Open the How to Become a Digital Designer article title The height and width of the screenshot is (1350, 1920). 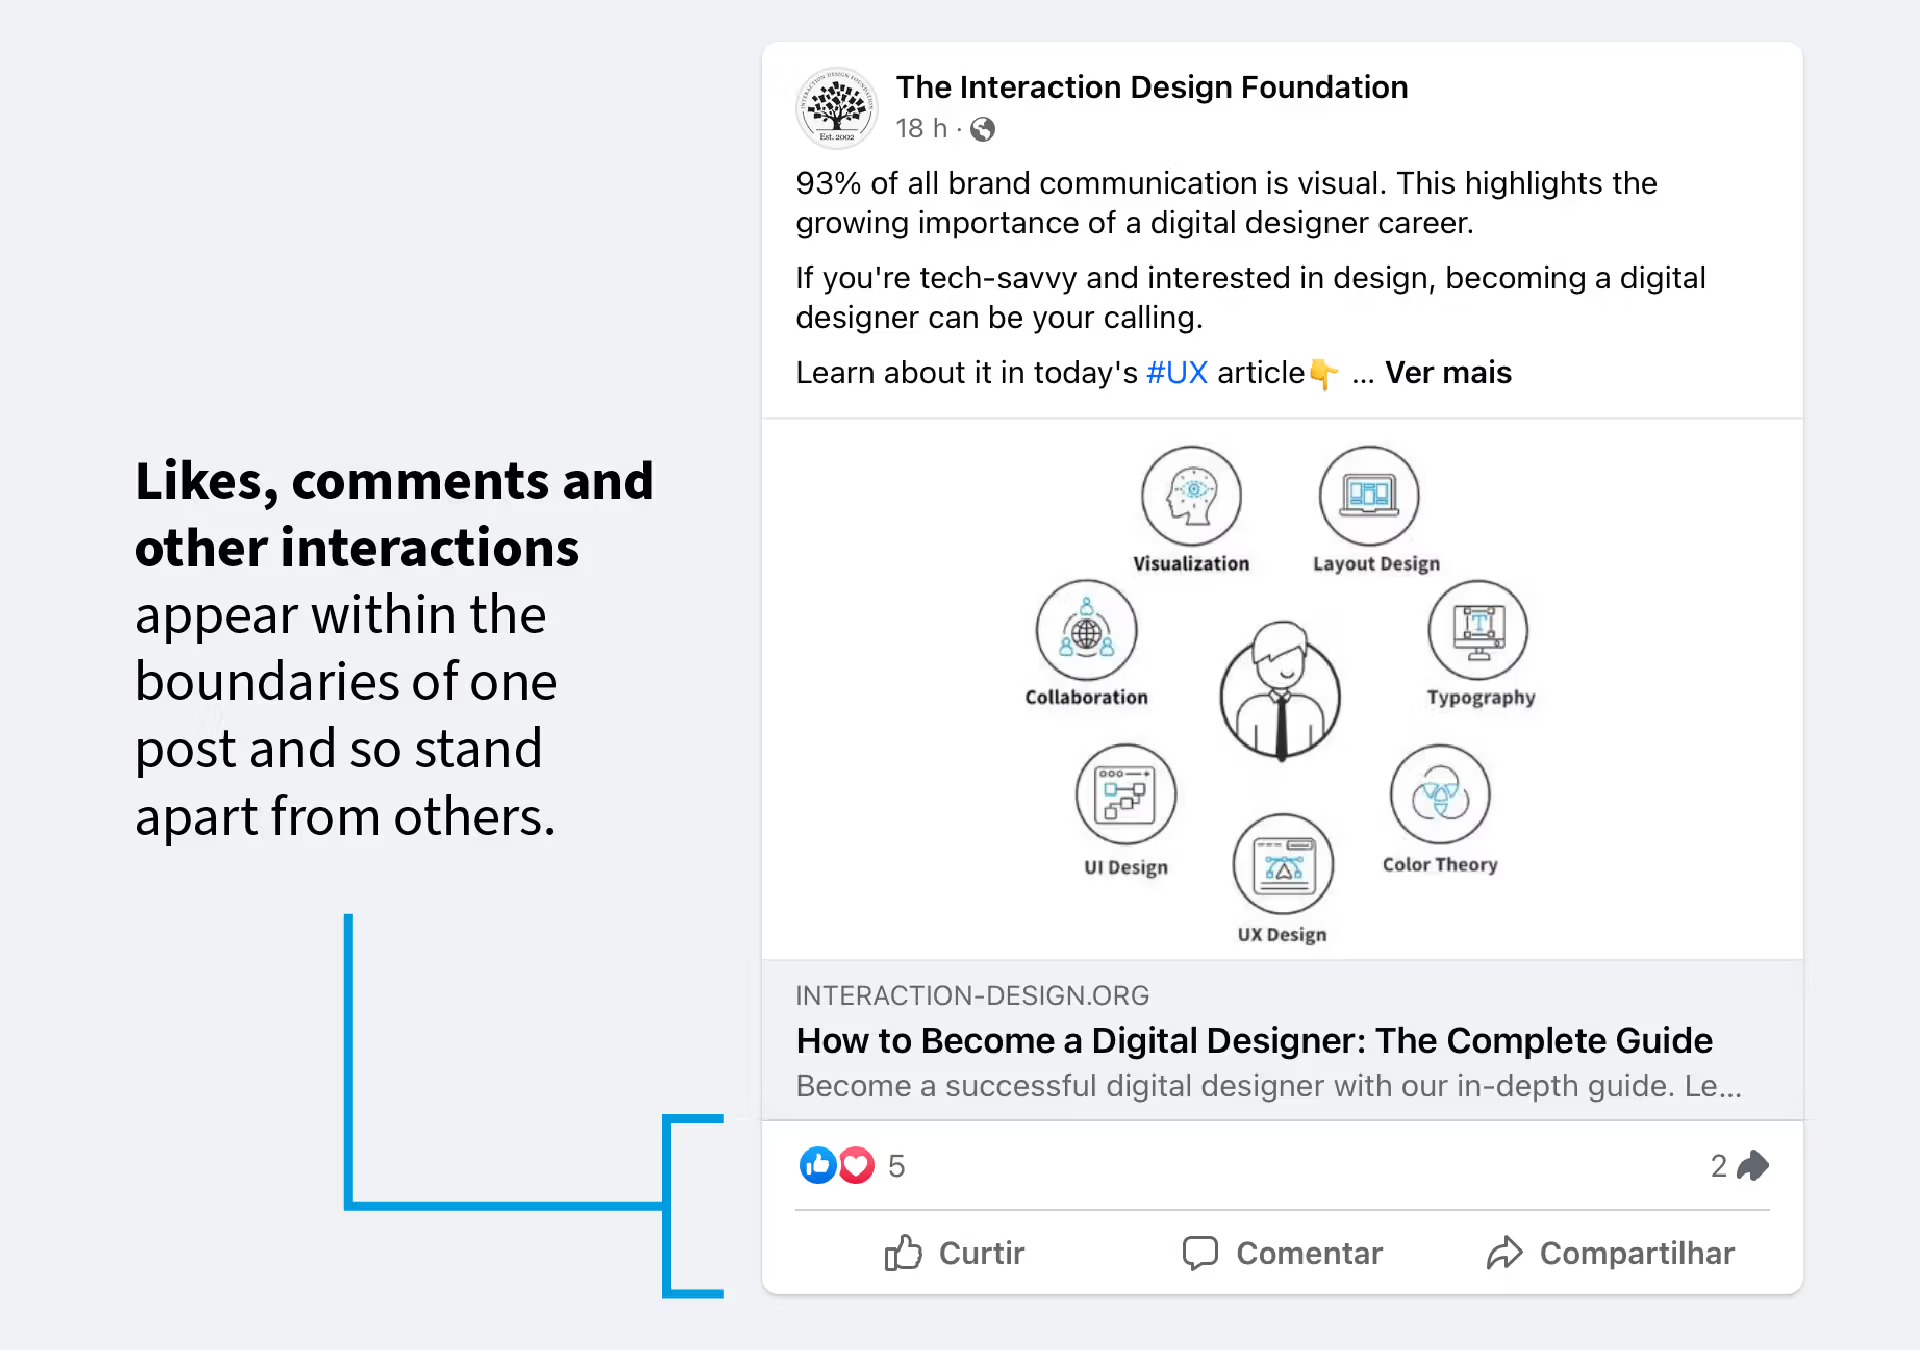[x=1254, y=1041]
